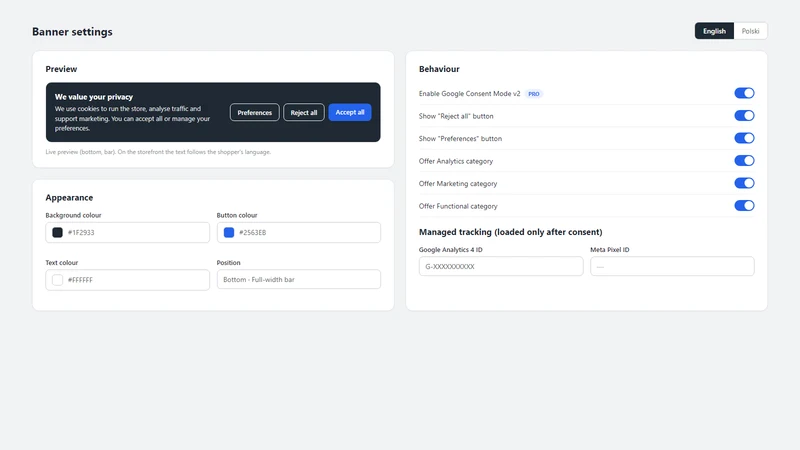Screen dimensions: 800x450
Task: Click Background colour hex field #1F2933
Action: [128, 233]
